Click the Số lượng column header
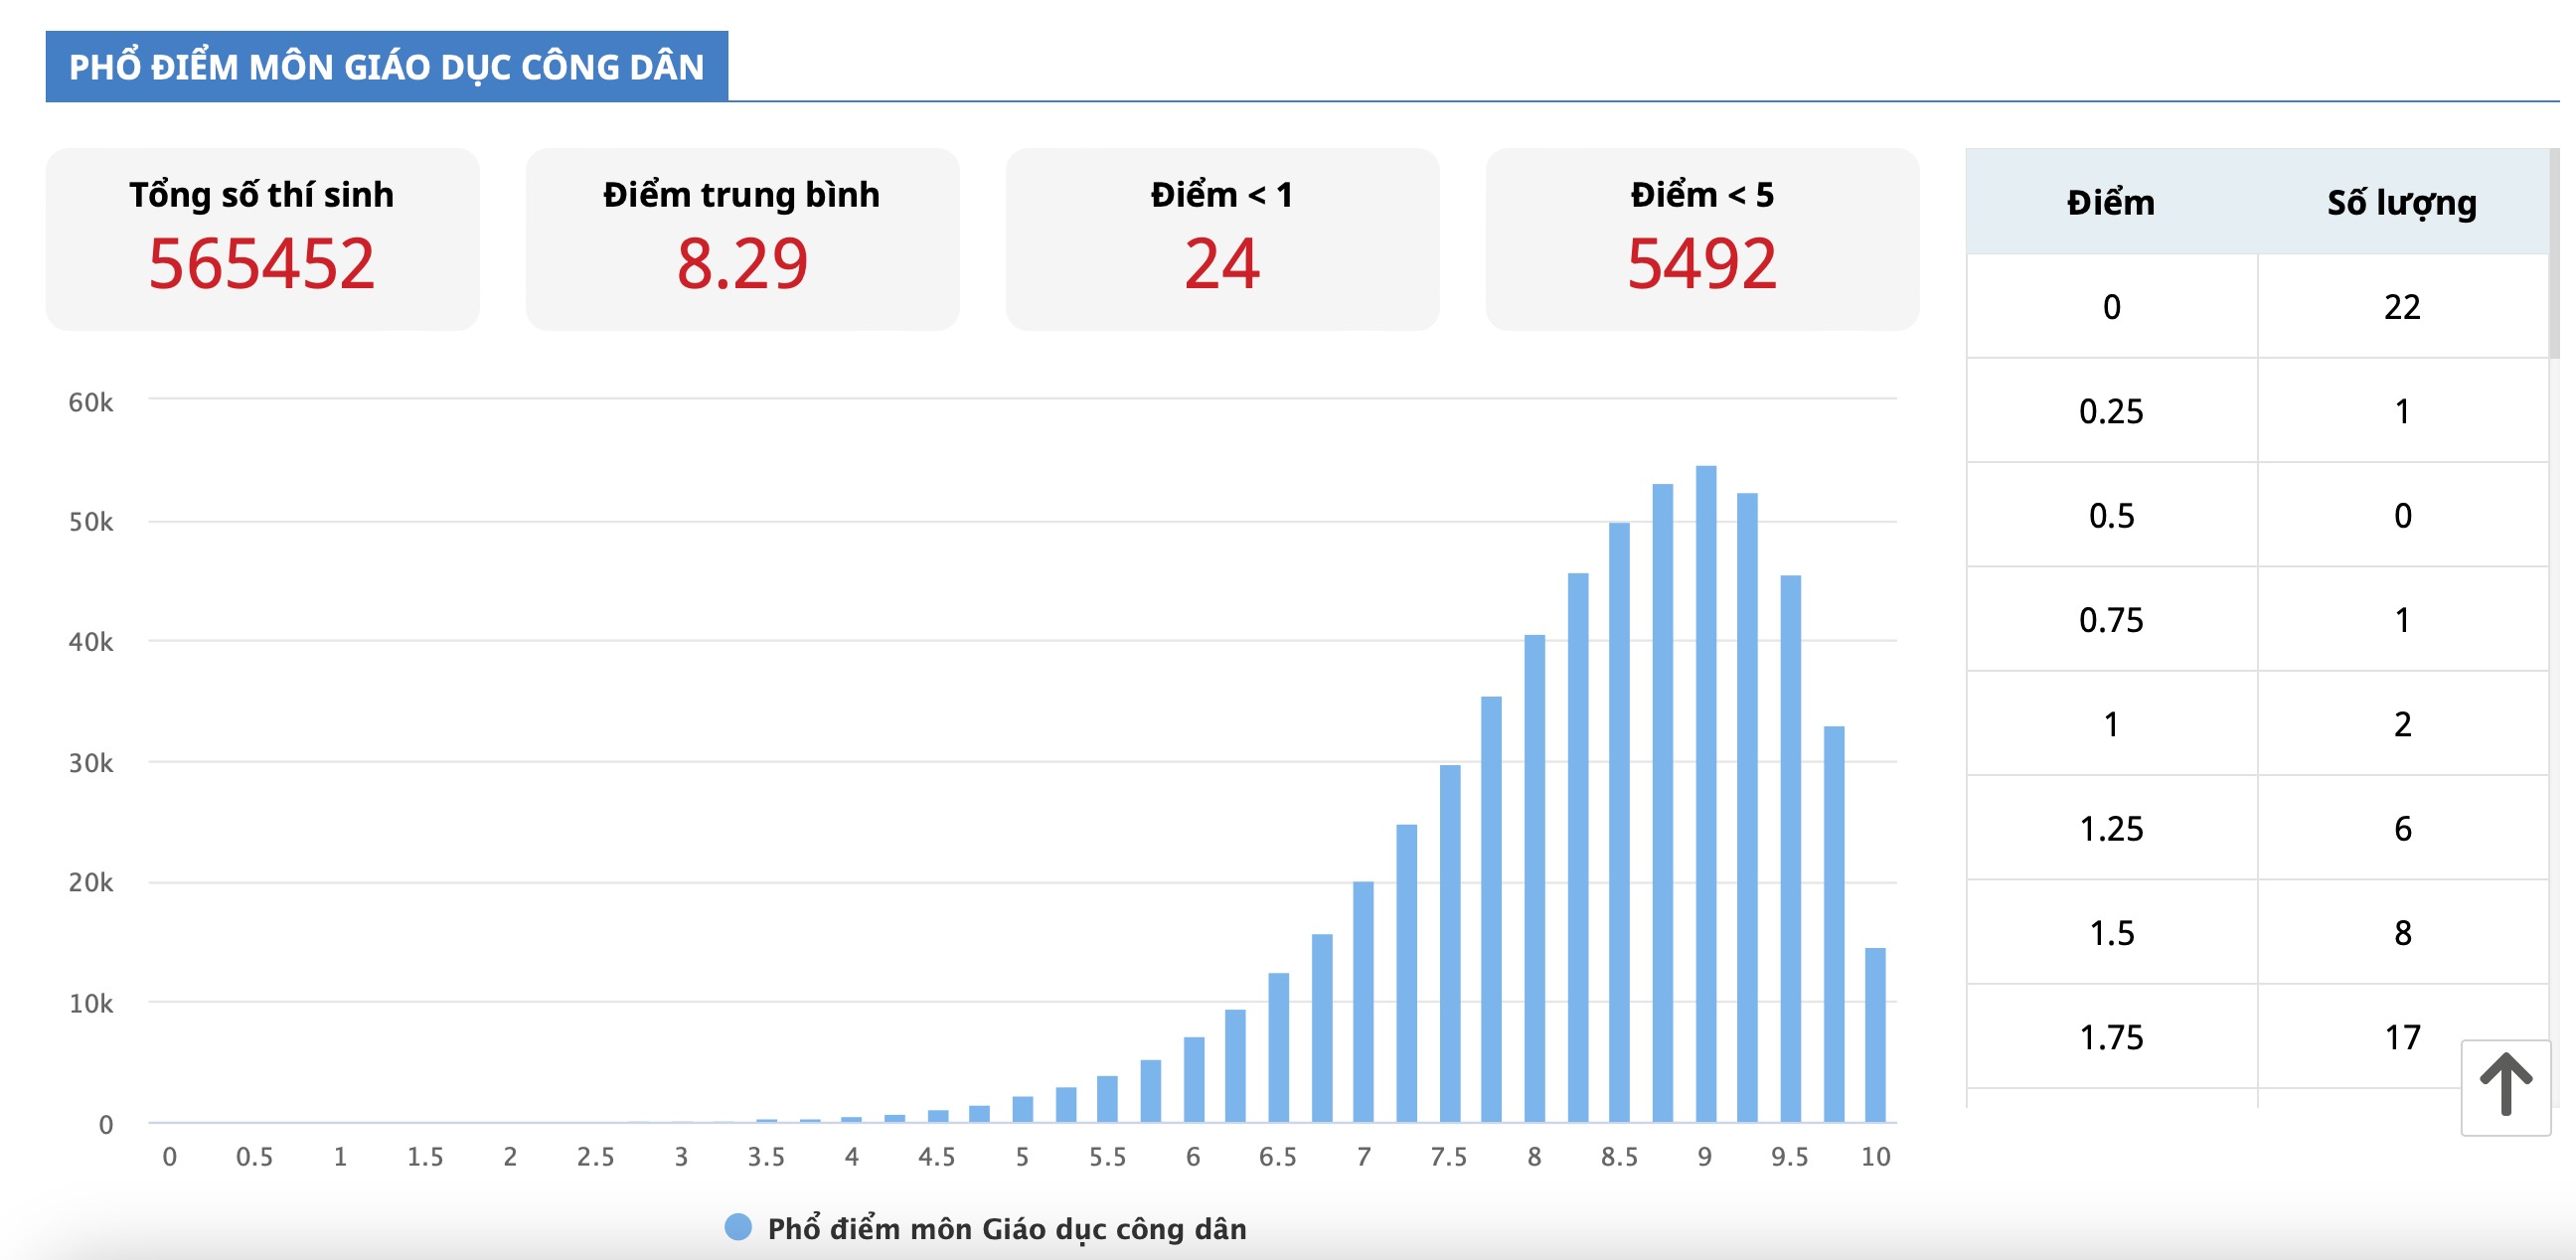 [x=2402, y=202]
